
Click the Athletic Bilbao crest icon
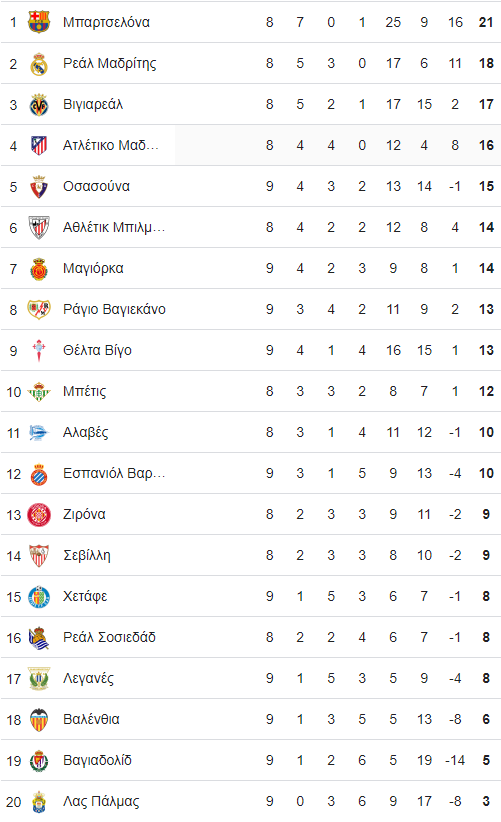(39, 228)
